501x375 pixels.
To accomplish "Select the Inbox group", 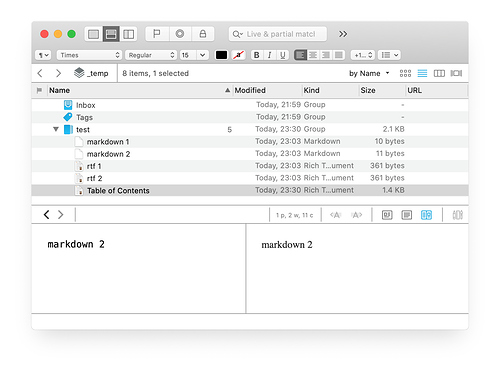I will 250,105.
